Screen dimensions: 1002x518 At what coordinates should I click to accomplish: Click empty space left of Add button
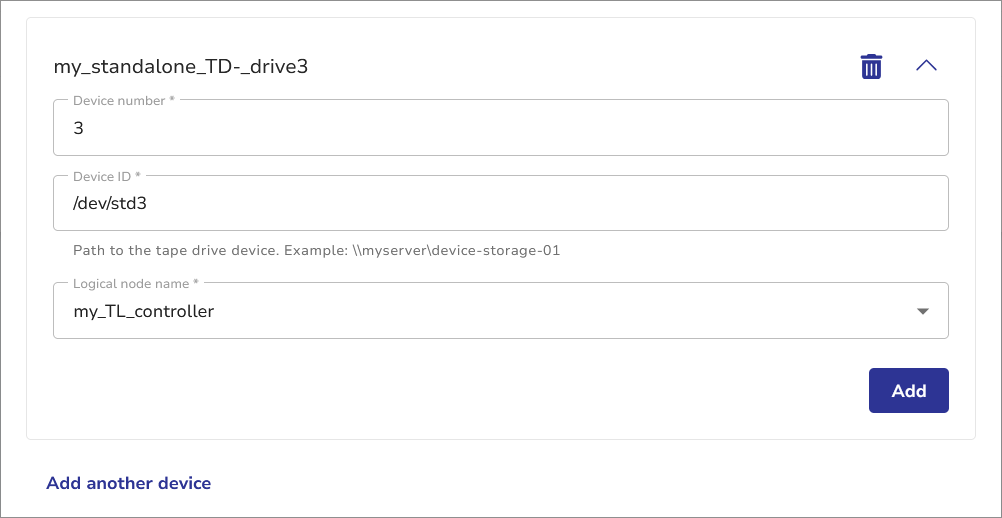[600, 391]
